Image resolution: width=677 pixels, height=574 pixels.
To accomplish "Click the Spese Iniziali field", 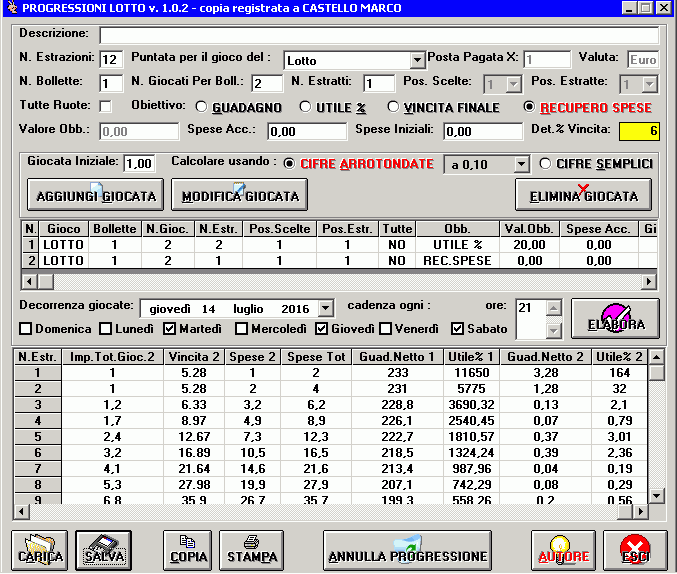I will coord(483,131).
